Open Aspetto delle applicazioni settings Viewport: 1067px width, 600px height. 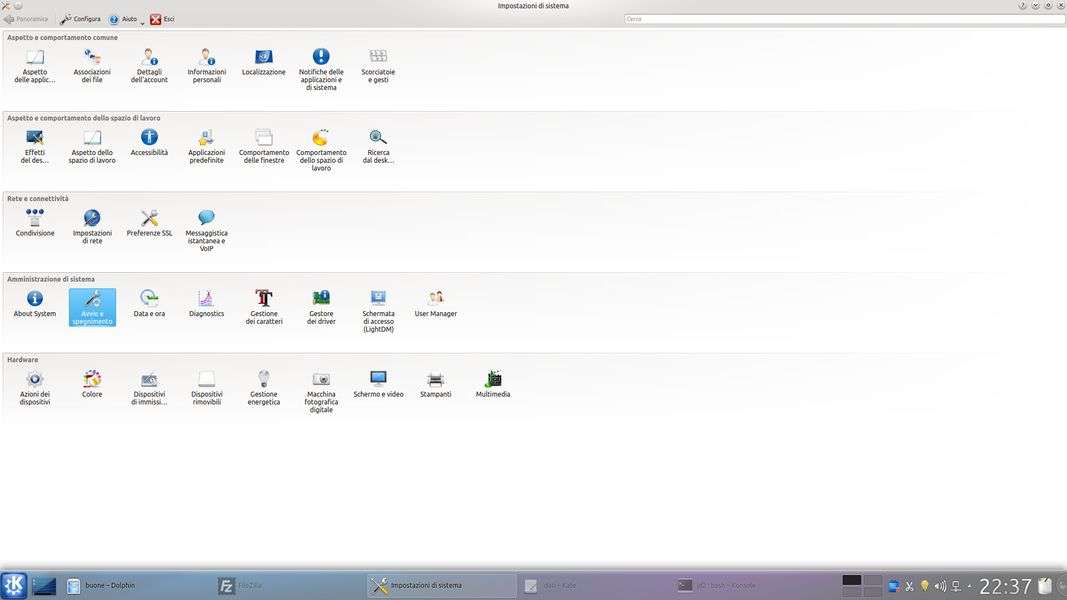35,66
